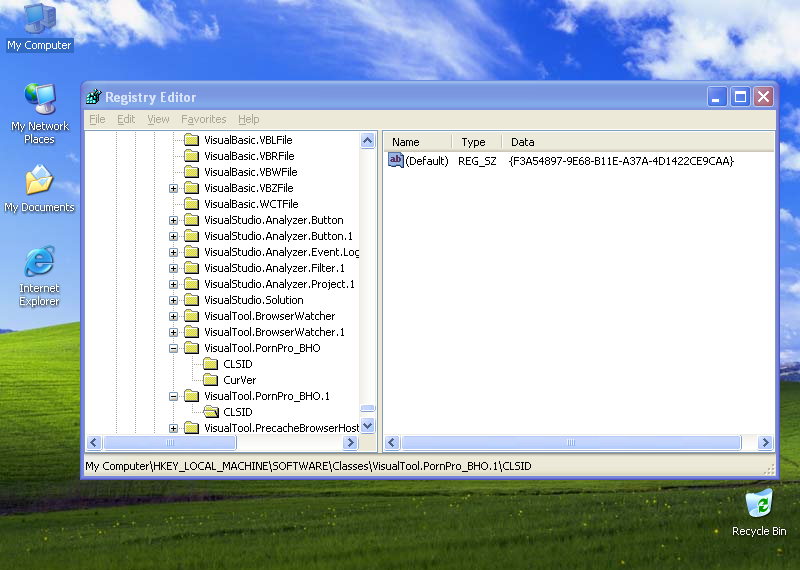Expand VisualStudio.Analyzer.Event.Log key
The height and width of the screenshot is (570, 800).
tap(173, 252)
